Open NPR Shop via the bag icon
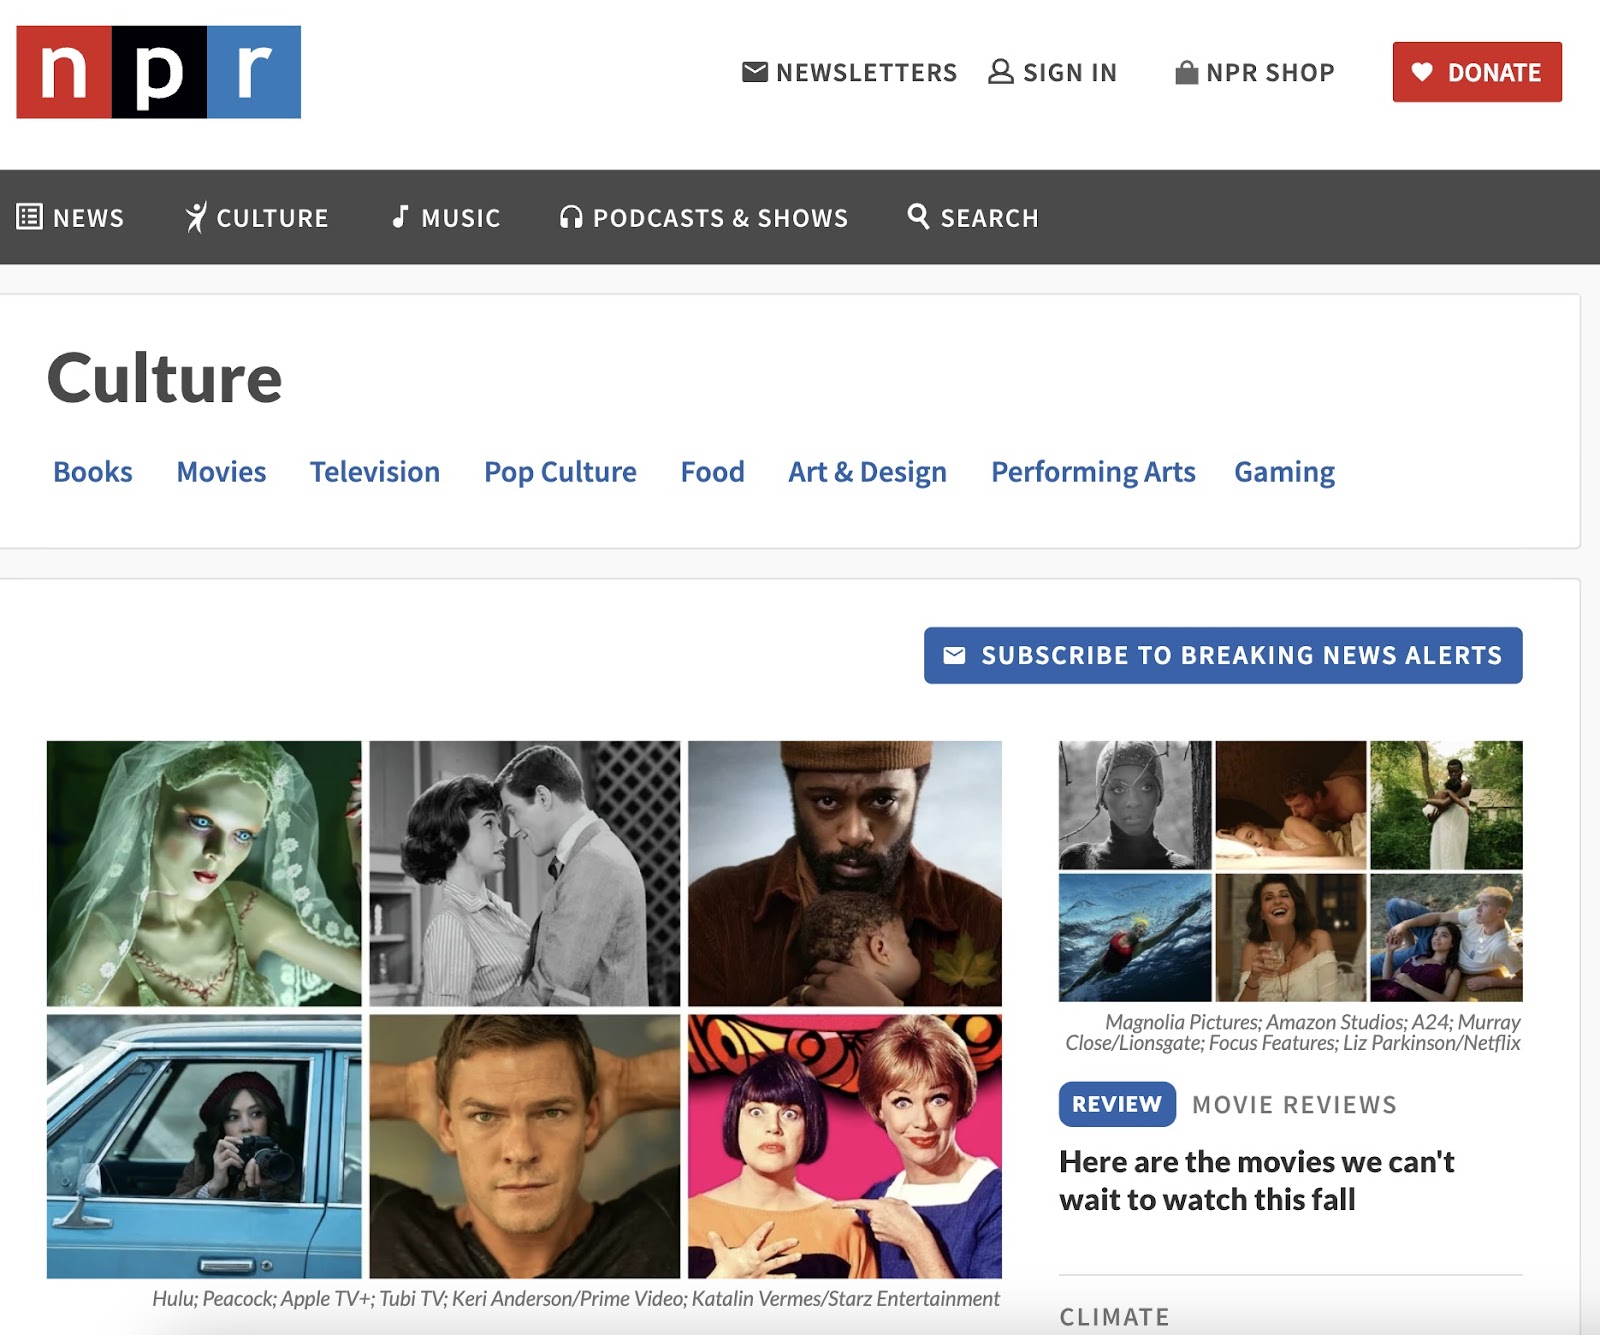 1186,71
